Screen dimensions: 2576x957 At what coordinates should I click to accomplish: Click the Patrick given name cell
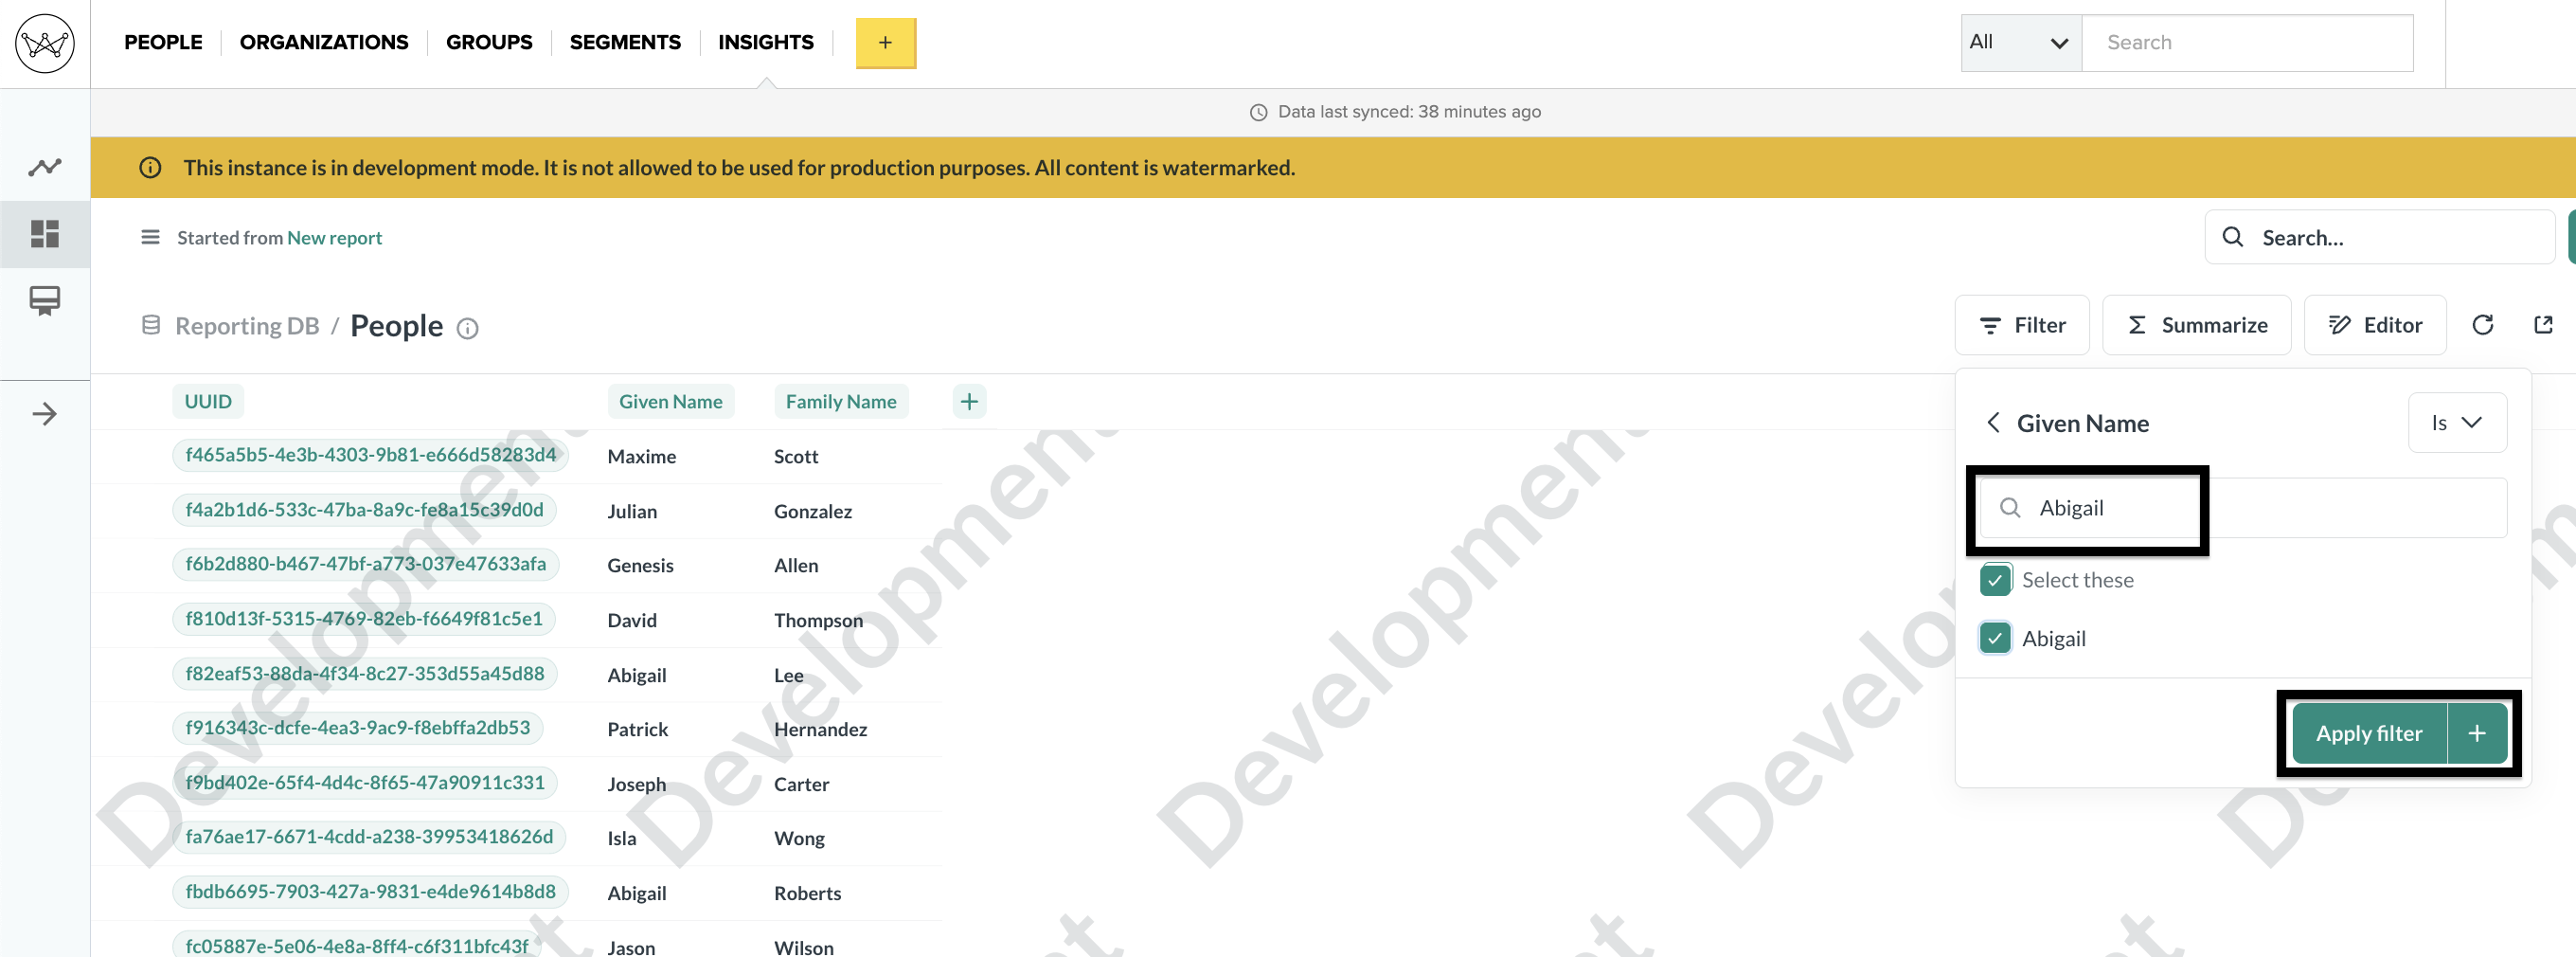pos(638,730)
